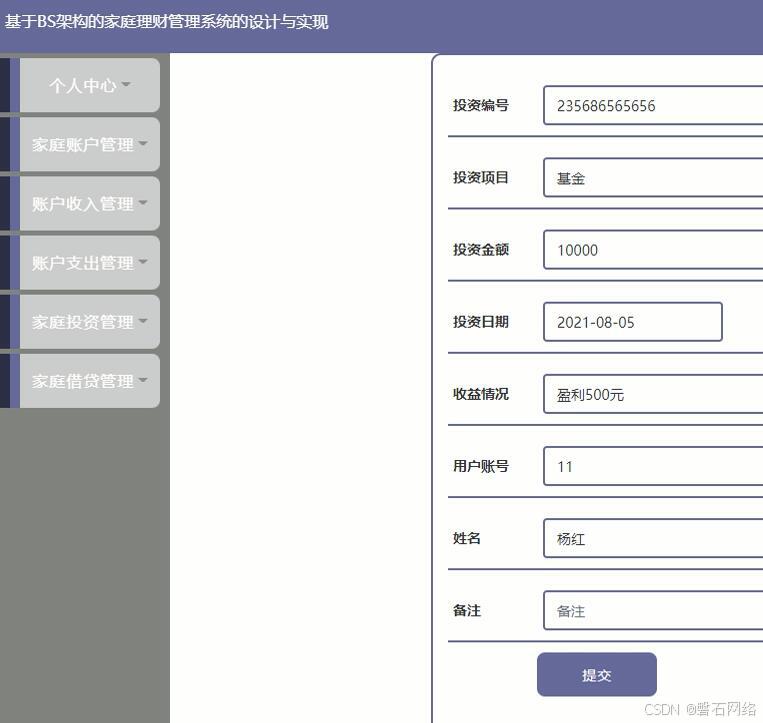The width and height of the screenshot is (763, 723).
Task: Click the 投资金额 field showing 10000
Action: [x=653, y=250]
